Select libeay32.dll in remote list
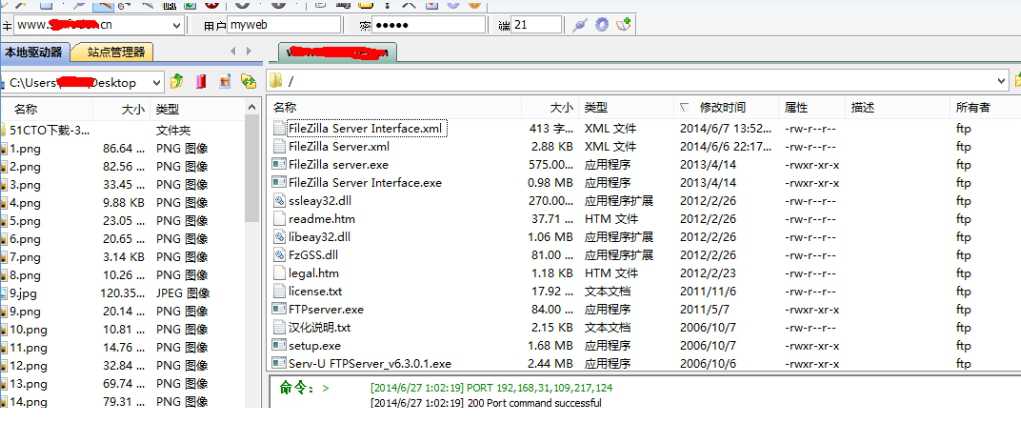 319,237
